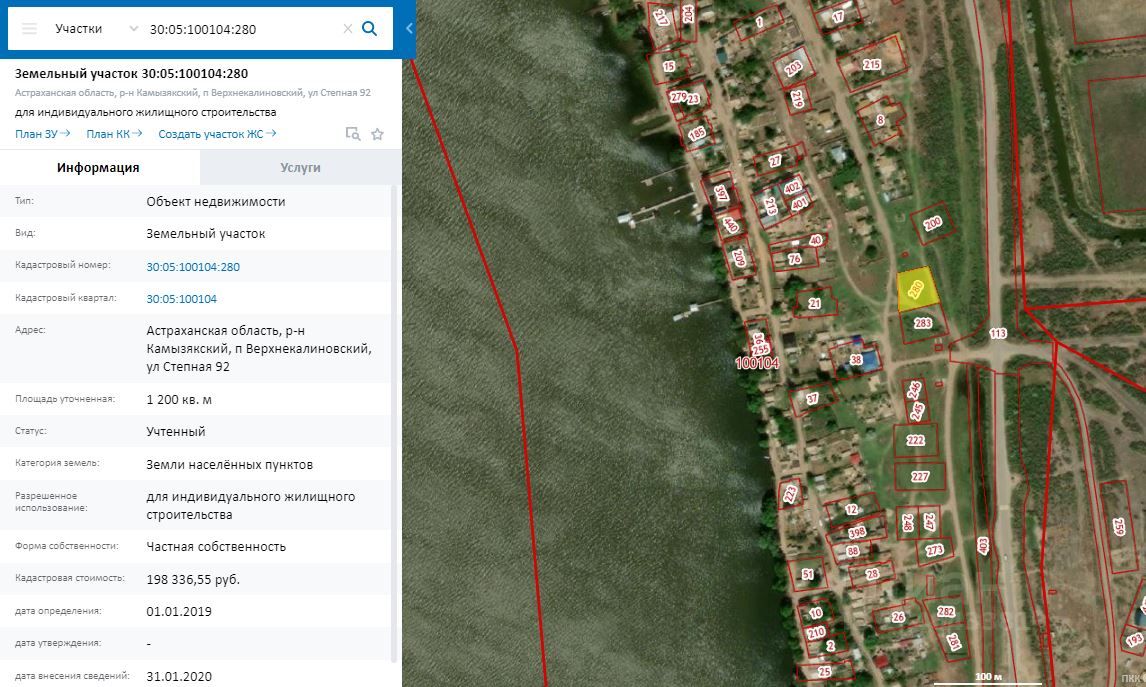Select parcel 21 on the map
Image resolution: width=1146 pixels, height=687 pixels.
814,303
